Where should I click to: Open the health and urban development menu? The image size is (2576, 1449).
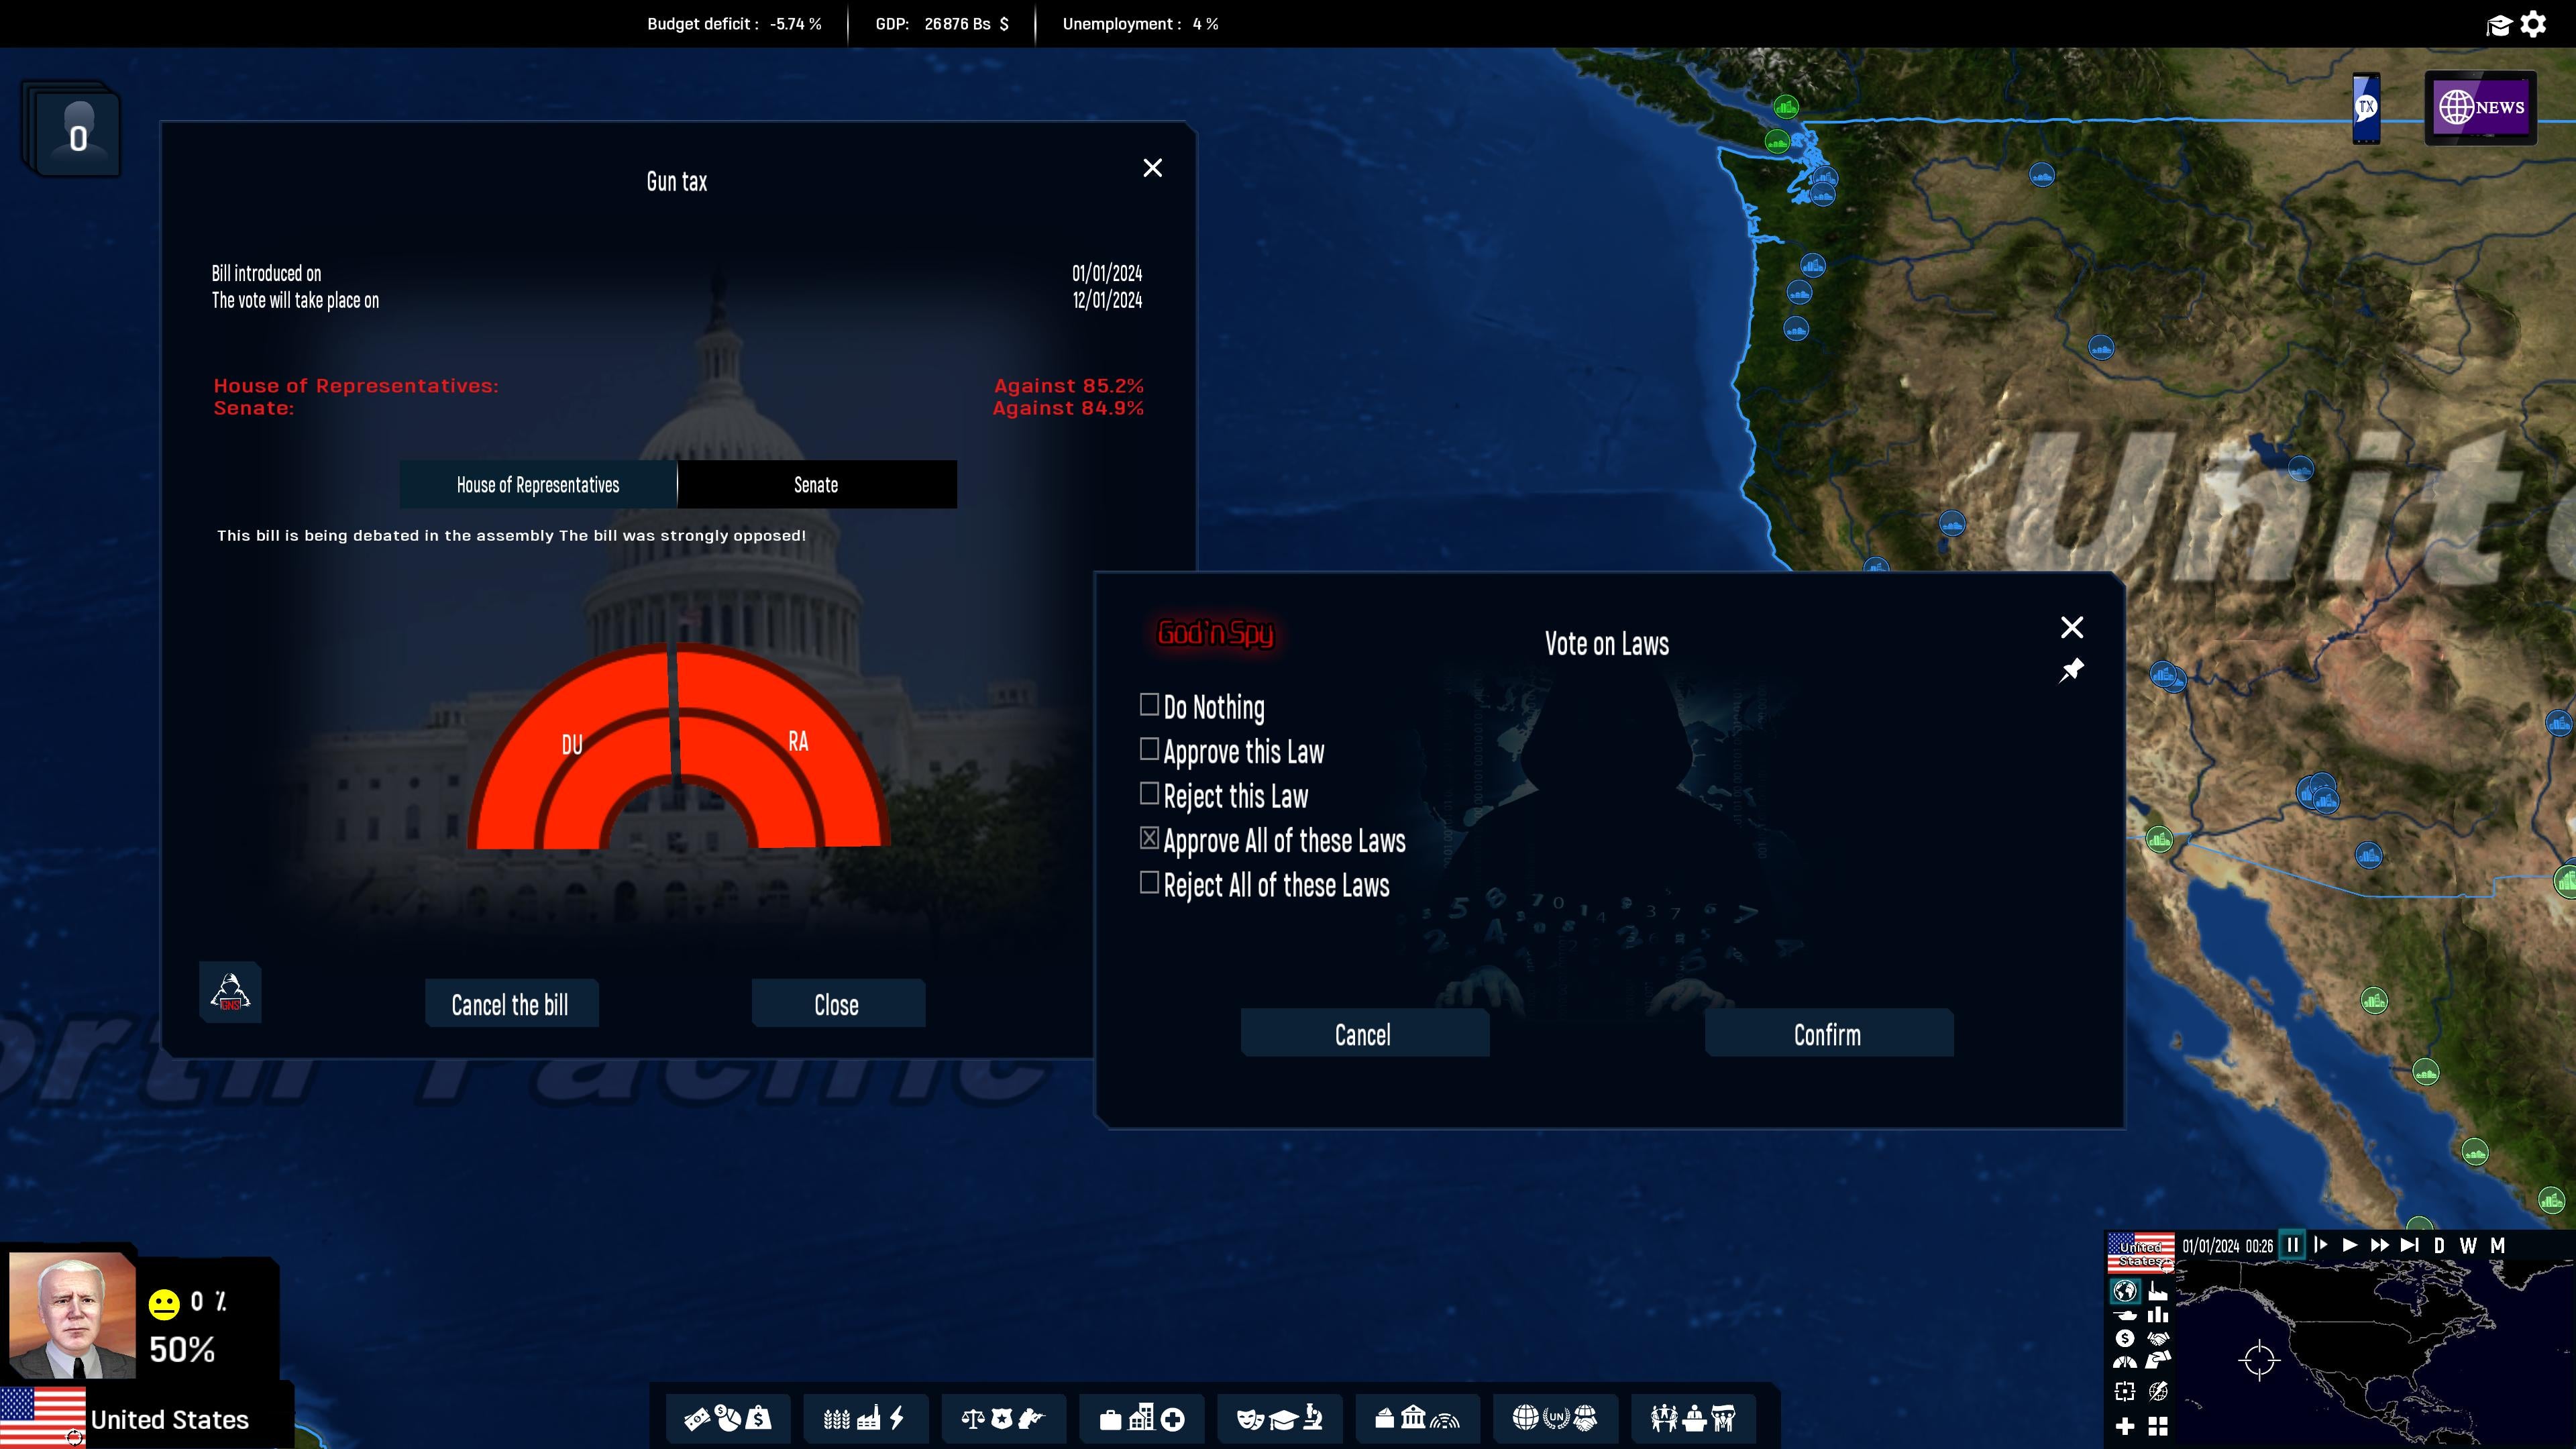(1140, 1418)
